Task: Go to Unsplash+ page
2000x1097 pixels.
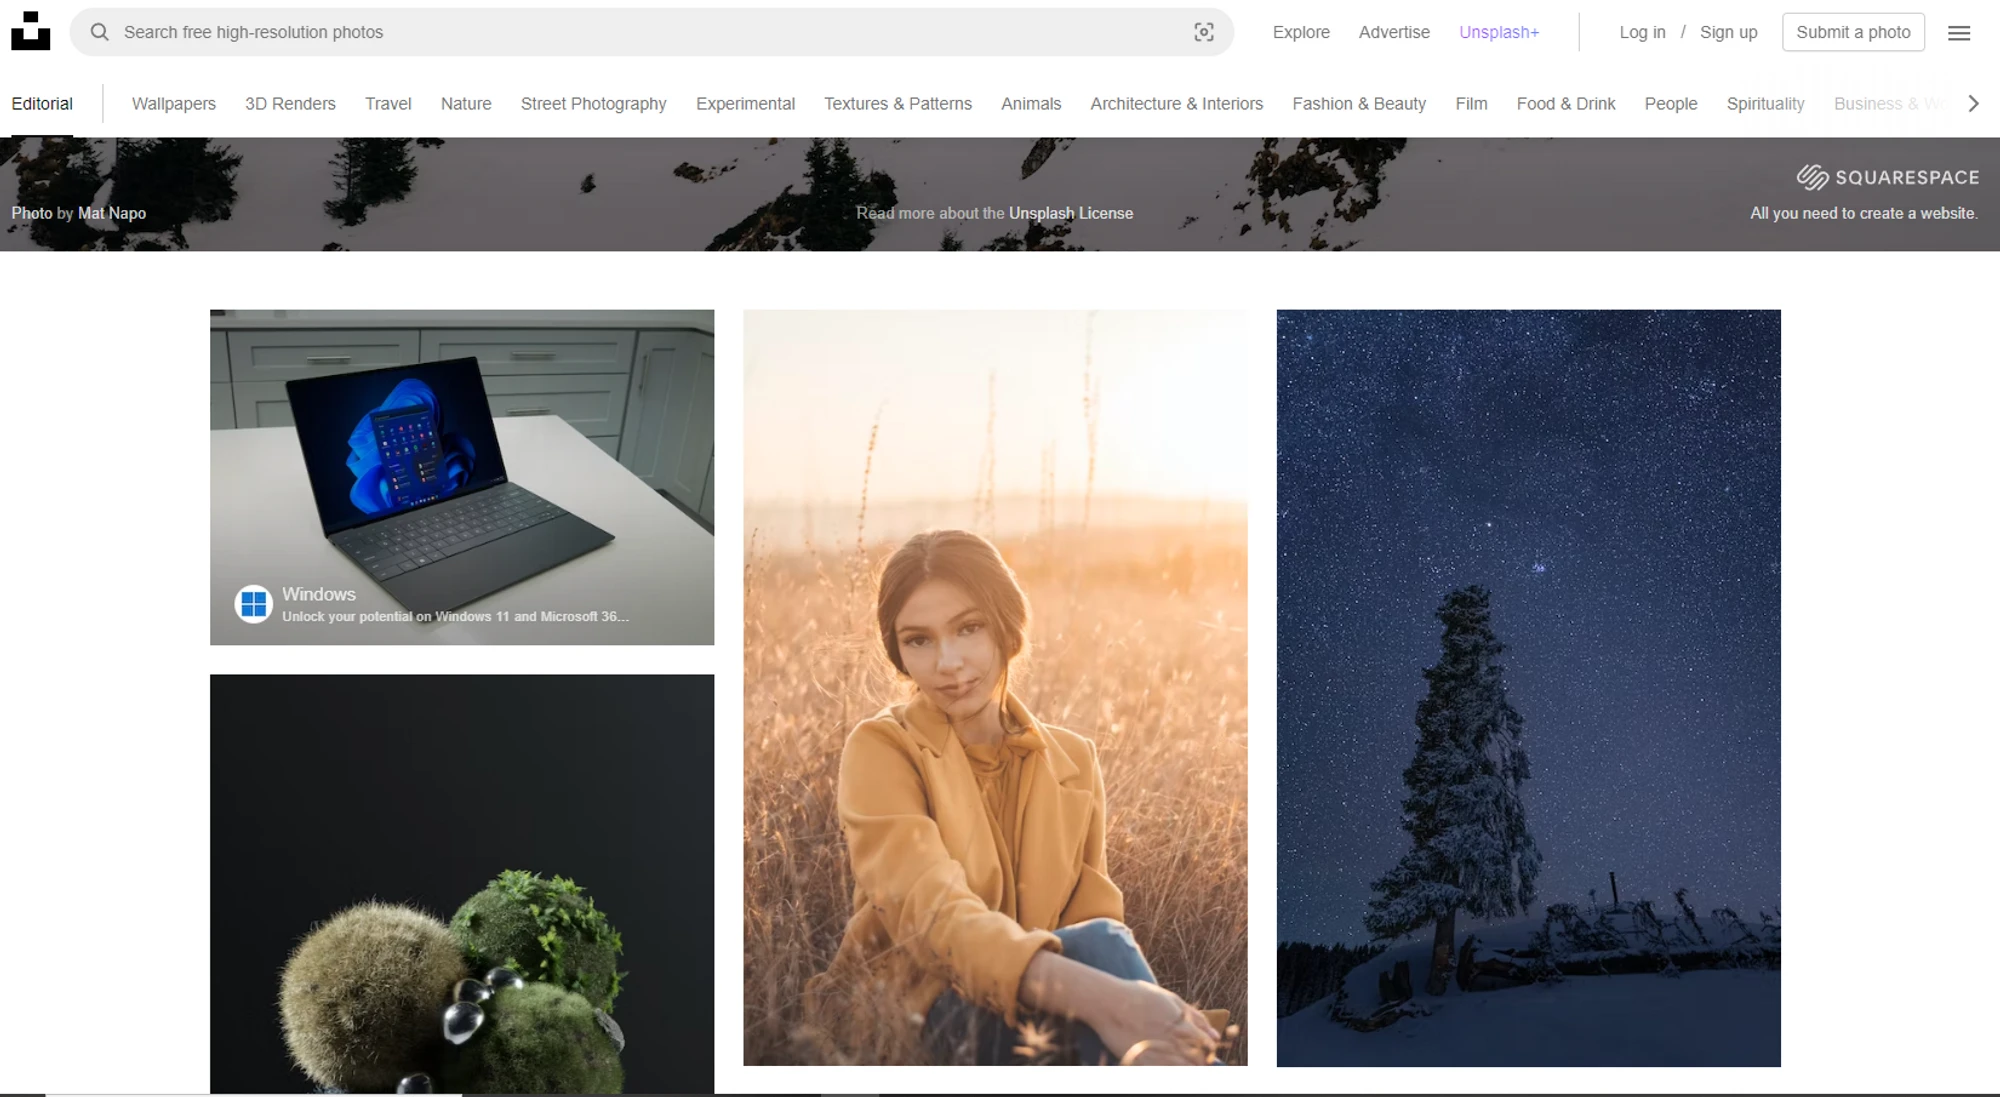Action: 1499,32
